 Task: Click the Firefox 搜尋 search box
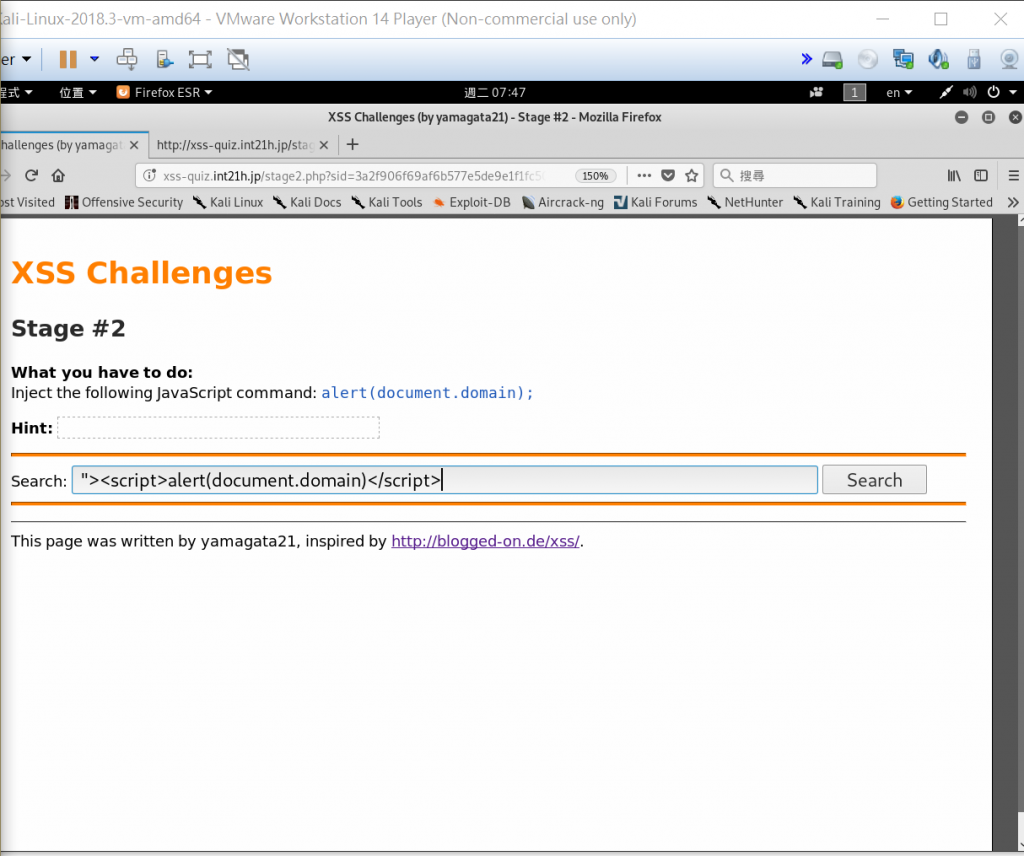[795, 175]
